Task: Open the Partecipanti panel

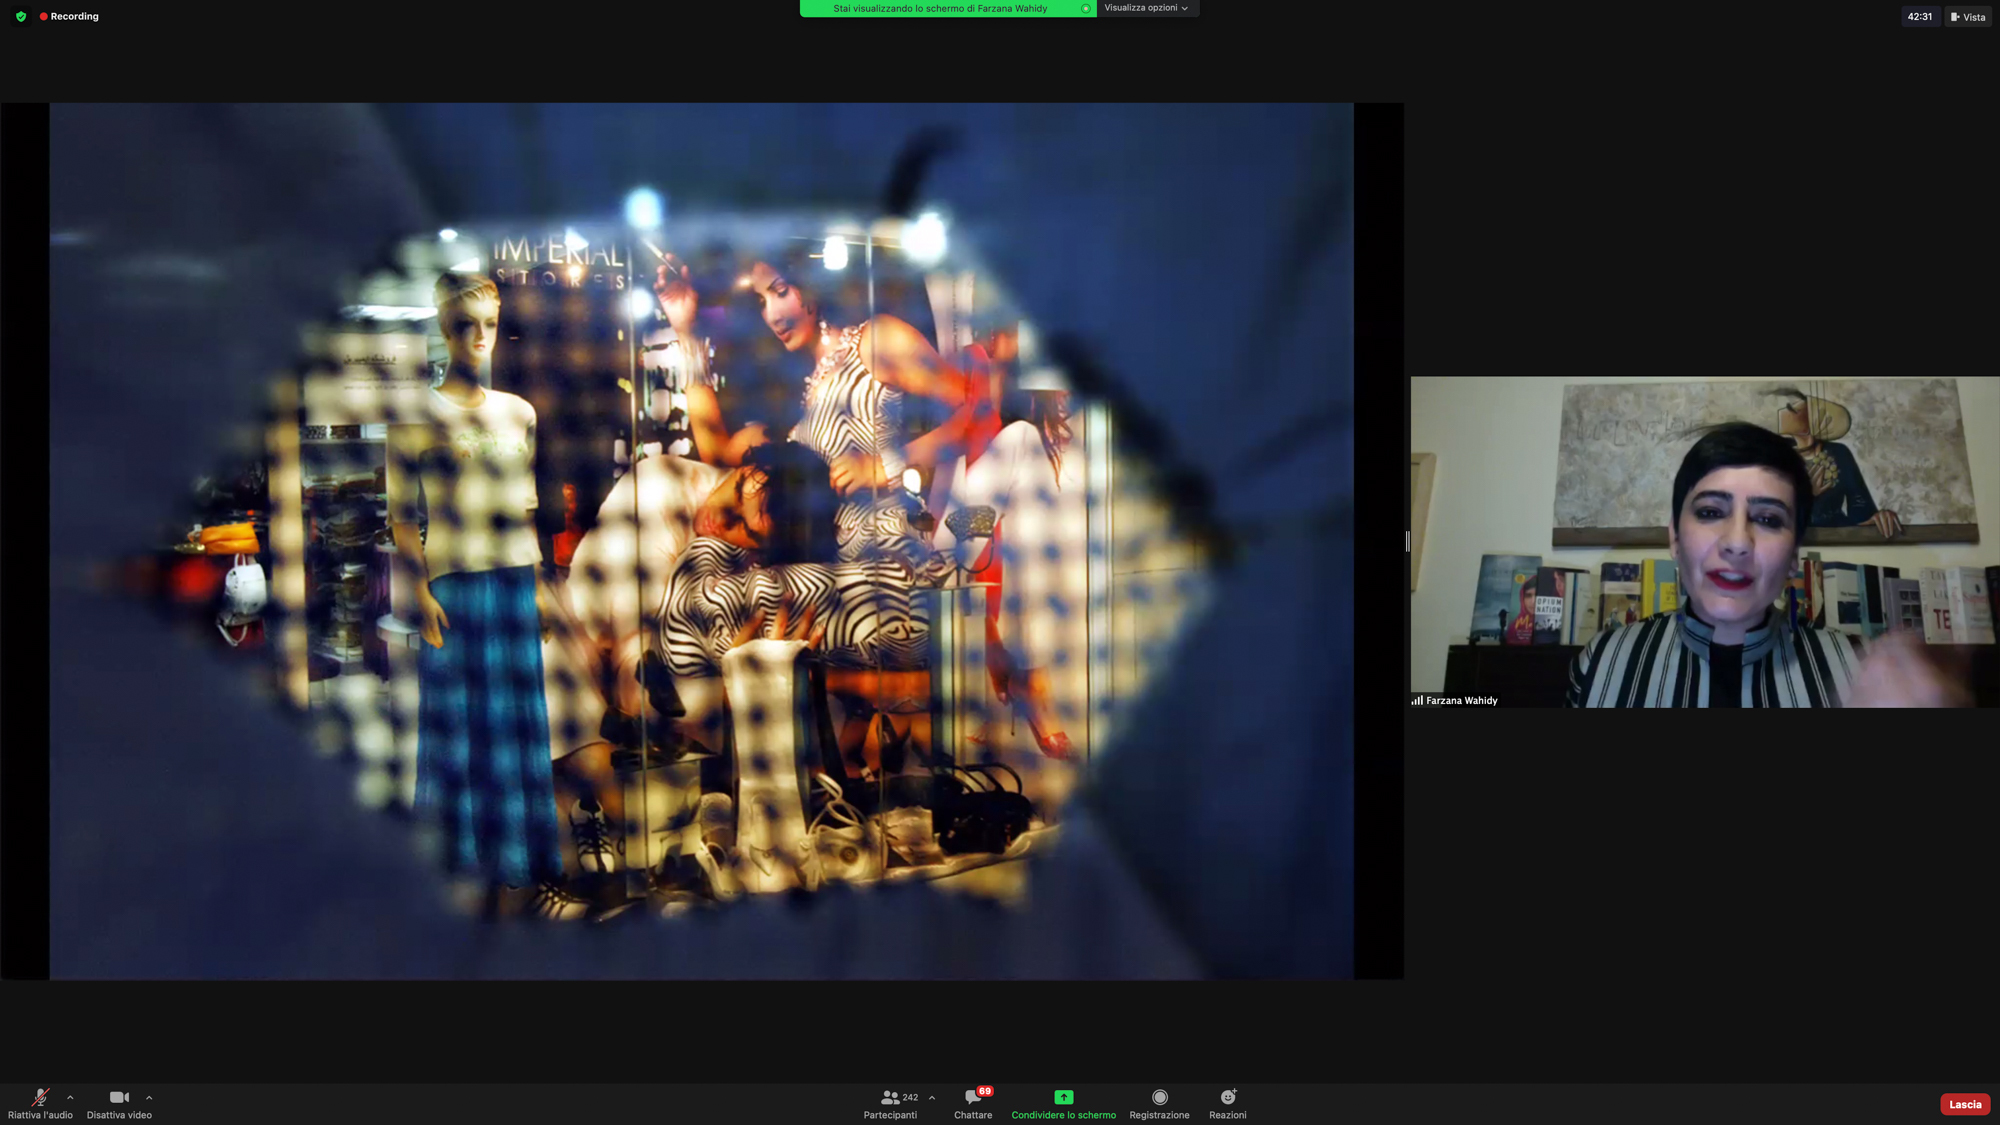Action: 890,1104
